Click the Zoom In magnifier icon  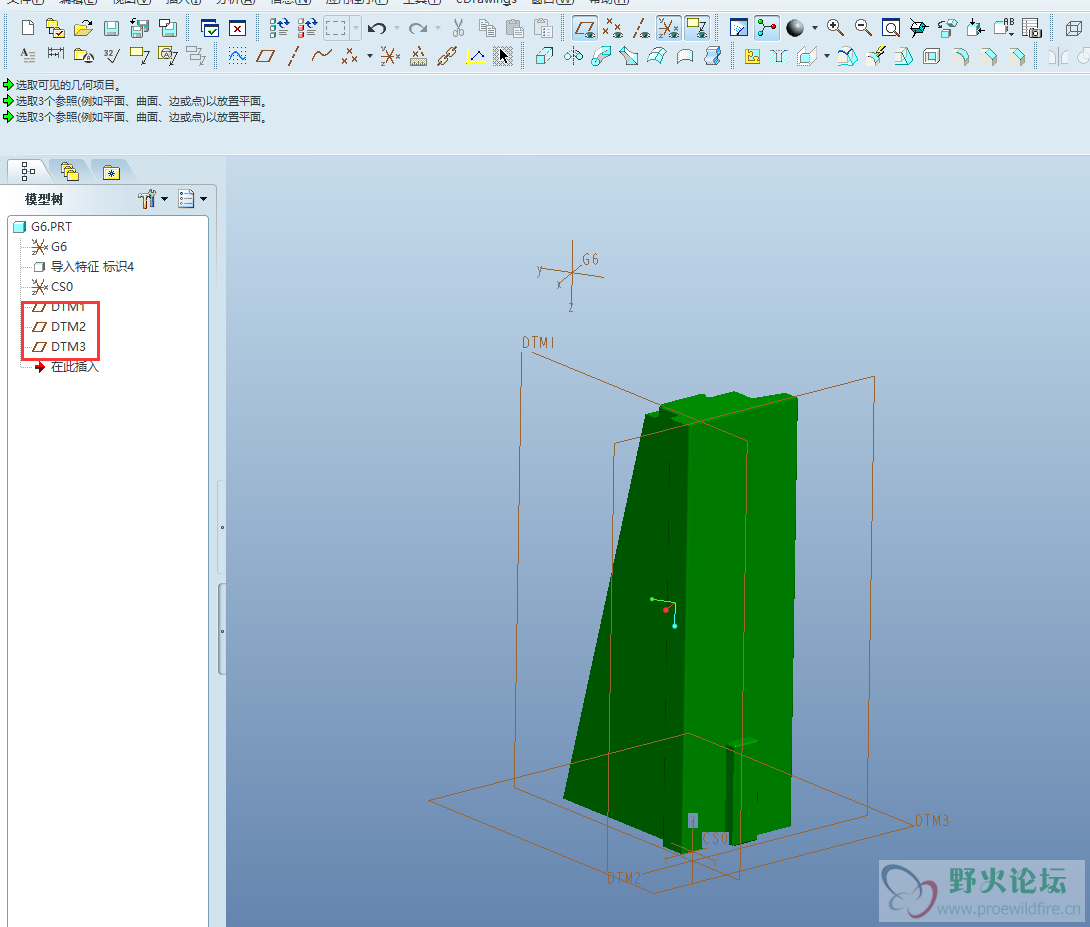(x=835, y=28)
